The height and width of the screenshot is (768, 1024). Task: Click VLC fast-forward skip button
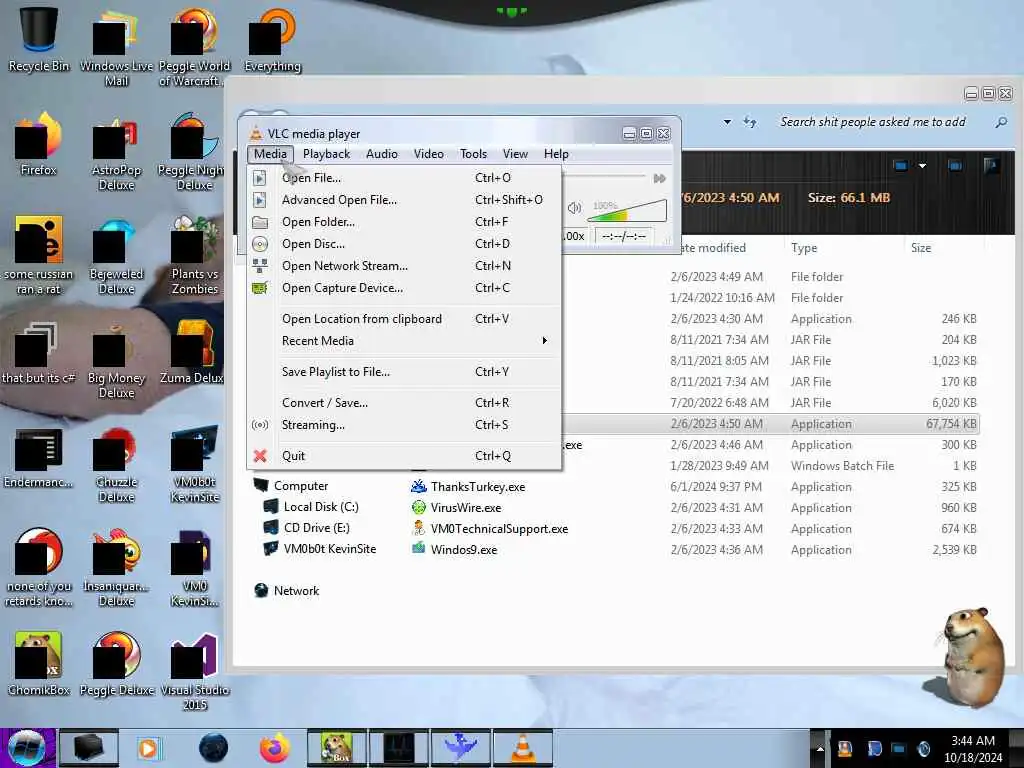coord(660,178)
